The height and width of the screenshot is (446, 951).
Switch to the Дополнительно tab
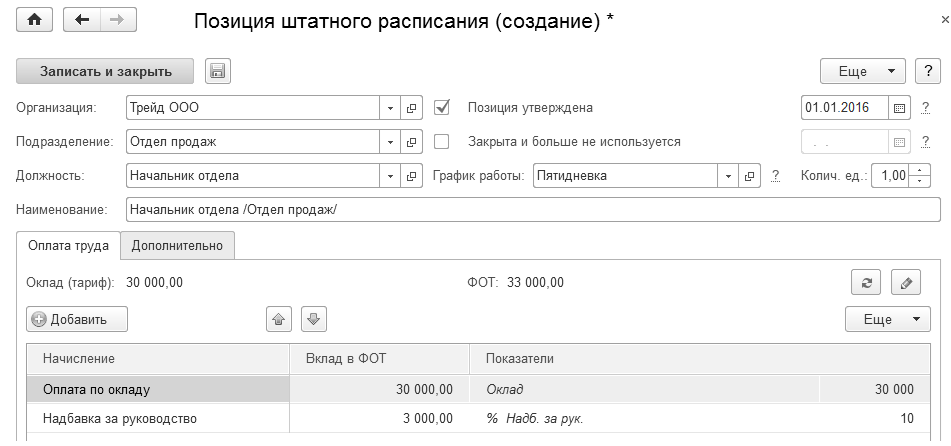(x=177, y=245)
